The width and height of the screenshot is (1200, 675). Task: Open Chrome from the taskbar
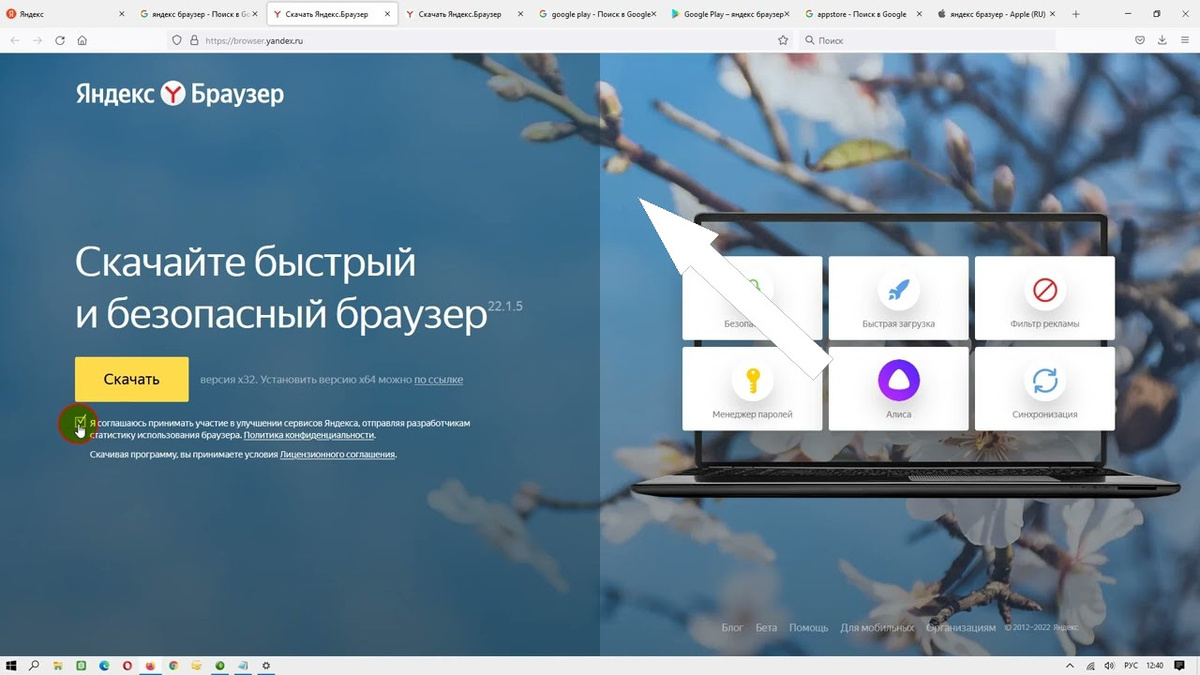[x=173, y=665]
